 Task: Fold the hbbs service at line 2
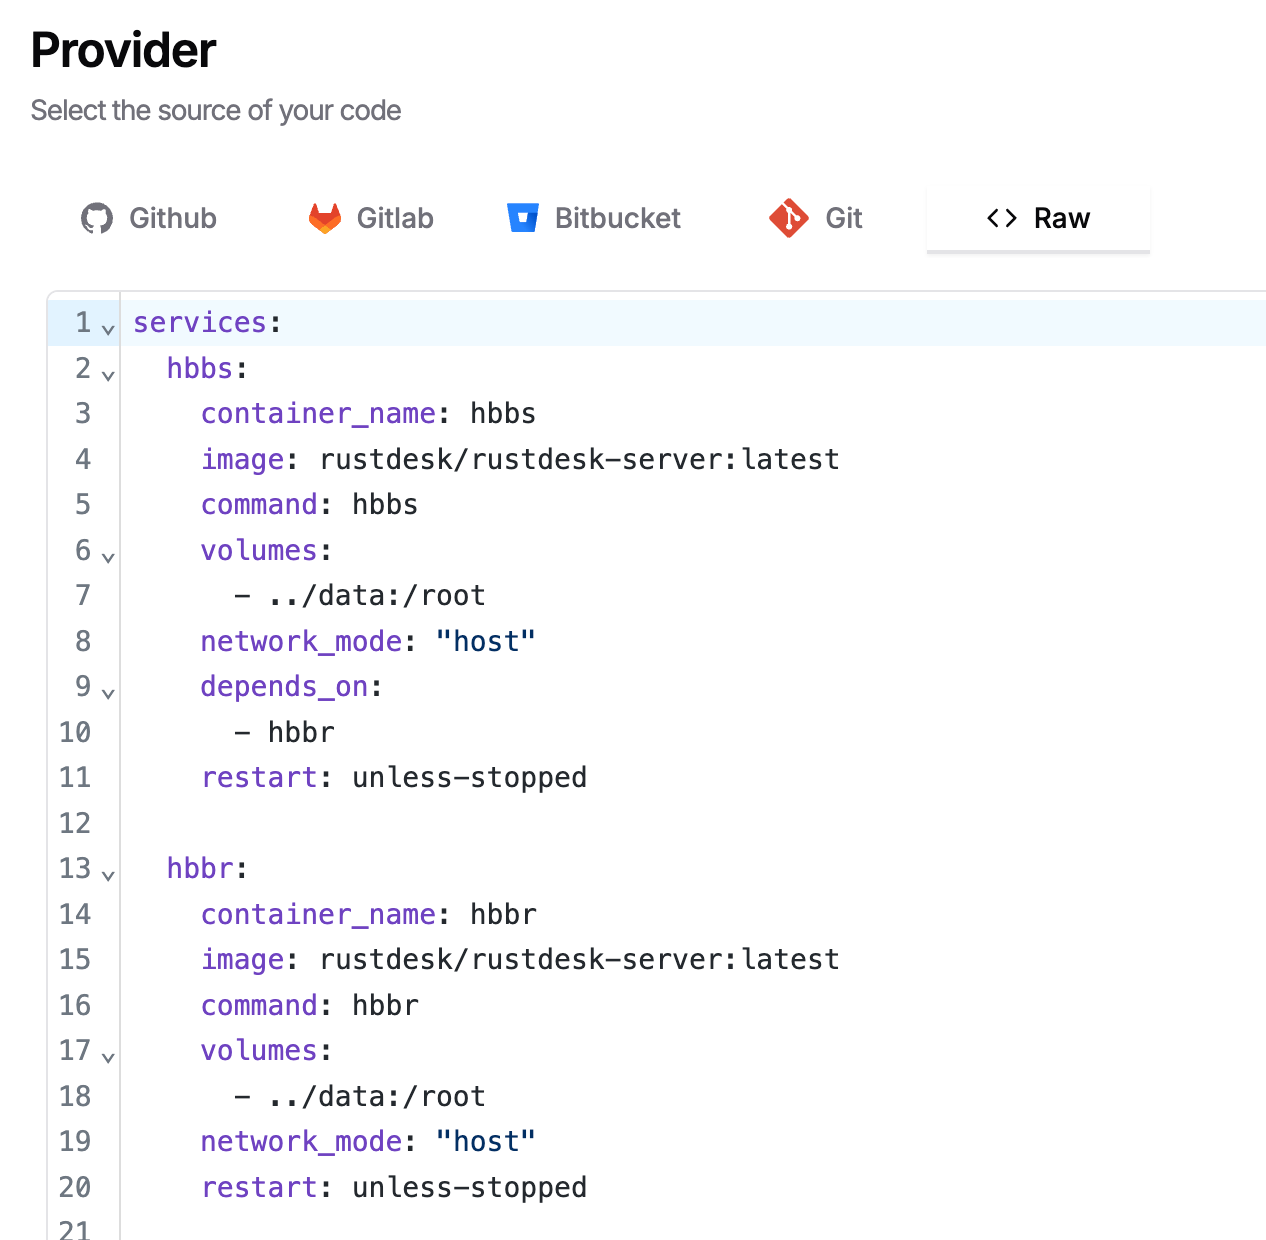[x=108, y=375]
